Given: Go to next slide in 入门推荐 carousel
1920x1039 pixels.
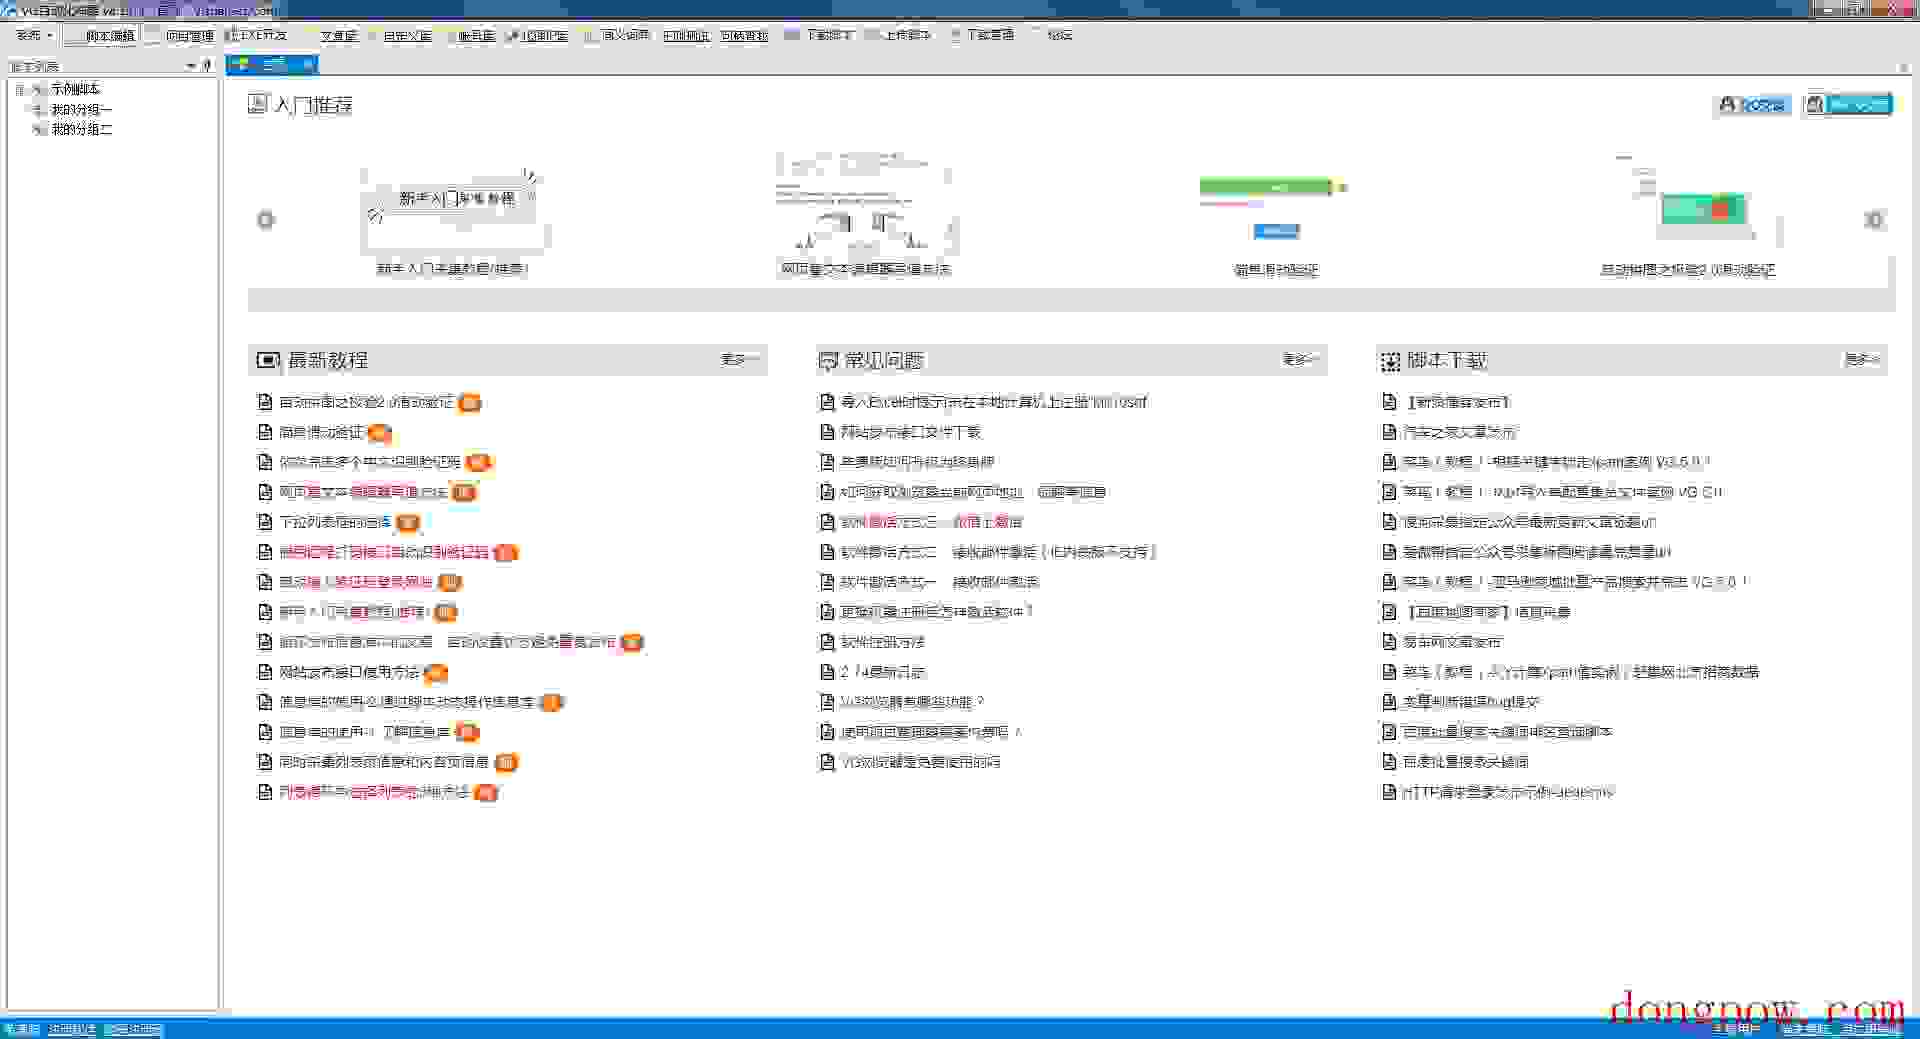Looking at the screenshot, I should 1874,220.
